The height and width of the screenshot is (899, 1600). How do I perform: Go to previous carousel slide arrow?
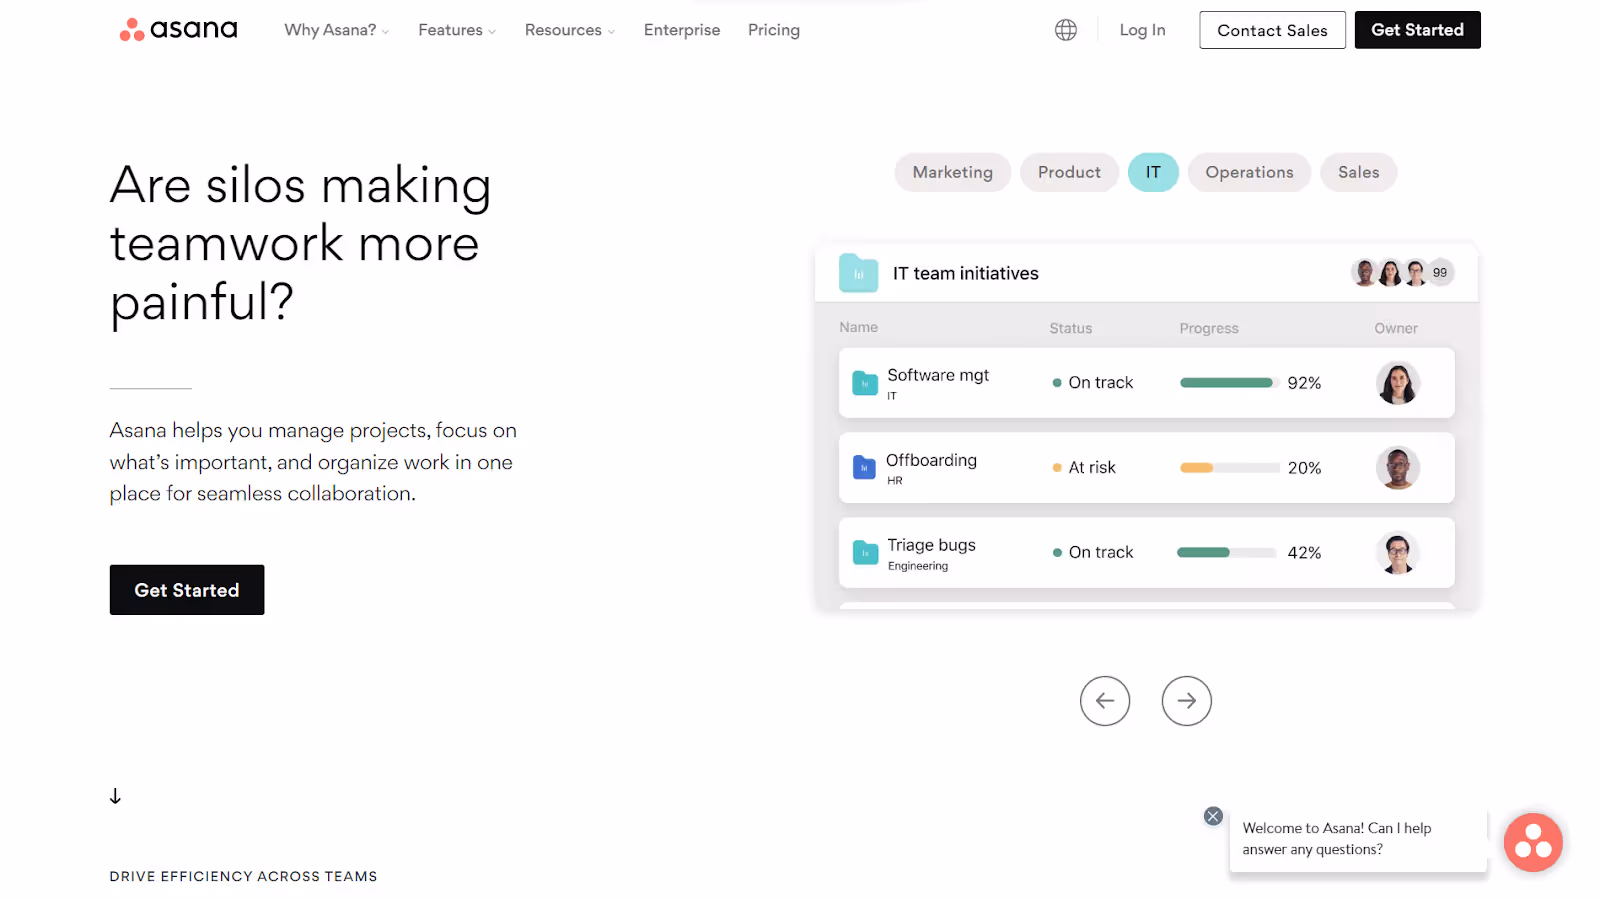(1105, 701)
